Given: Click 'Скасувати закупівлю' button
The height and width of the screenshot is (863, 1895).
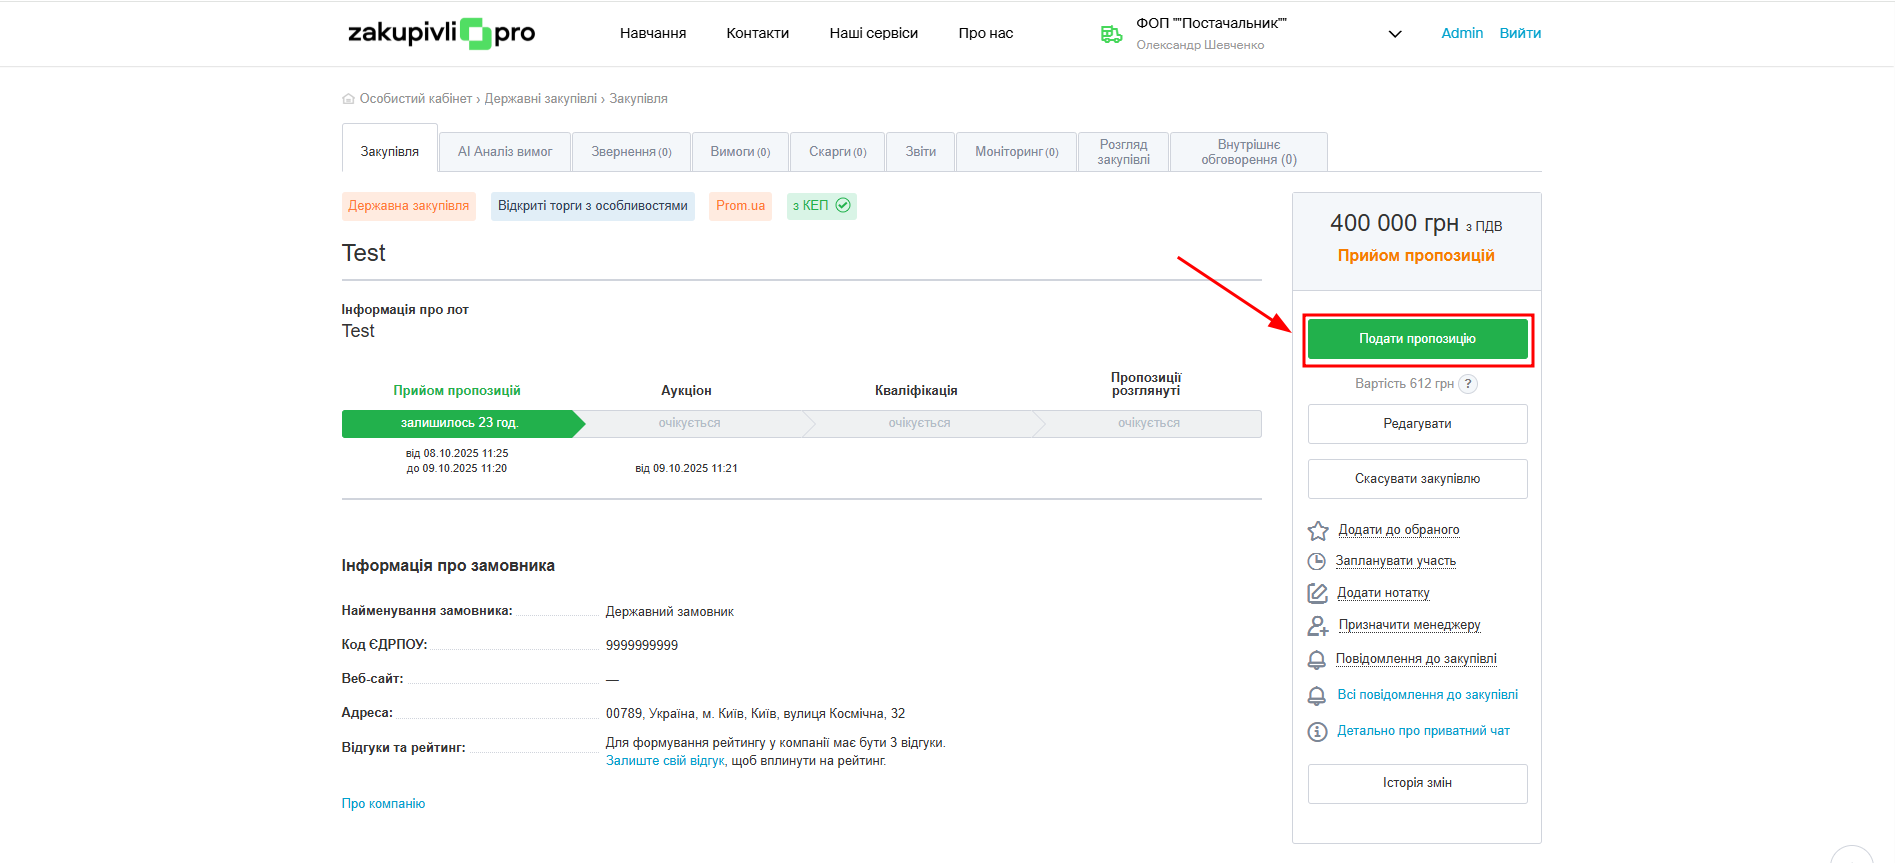Looking at the screenshot, I should click(1417, 479).
